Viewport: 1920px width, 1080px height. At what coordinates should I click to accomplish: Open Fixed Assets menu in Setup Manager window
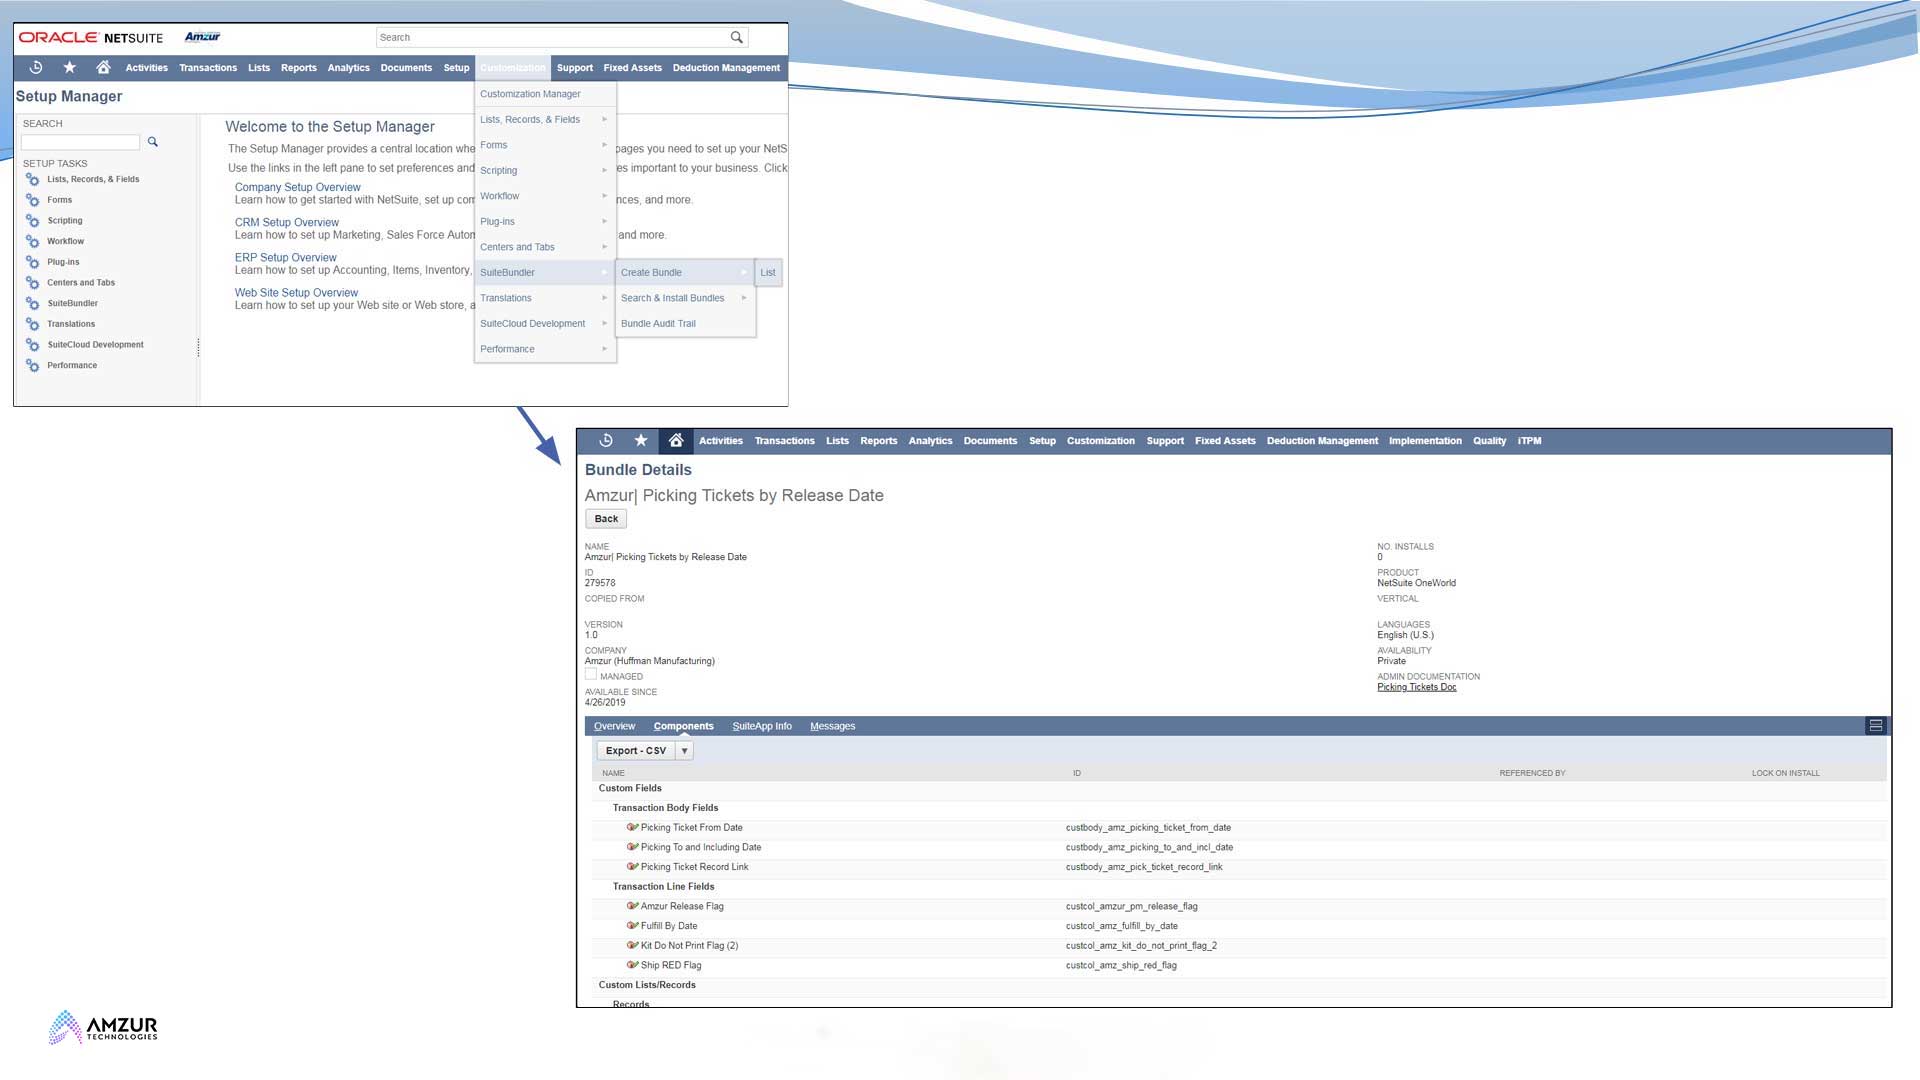[632, 68]
